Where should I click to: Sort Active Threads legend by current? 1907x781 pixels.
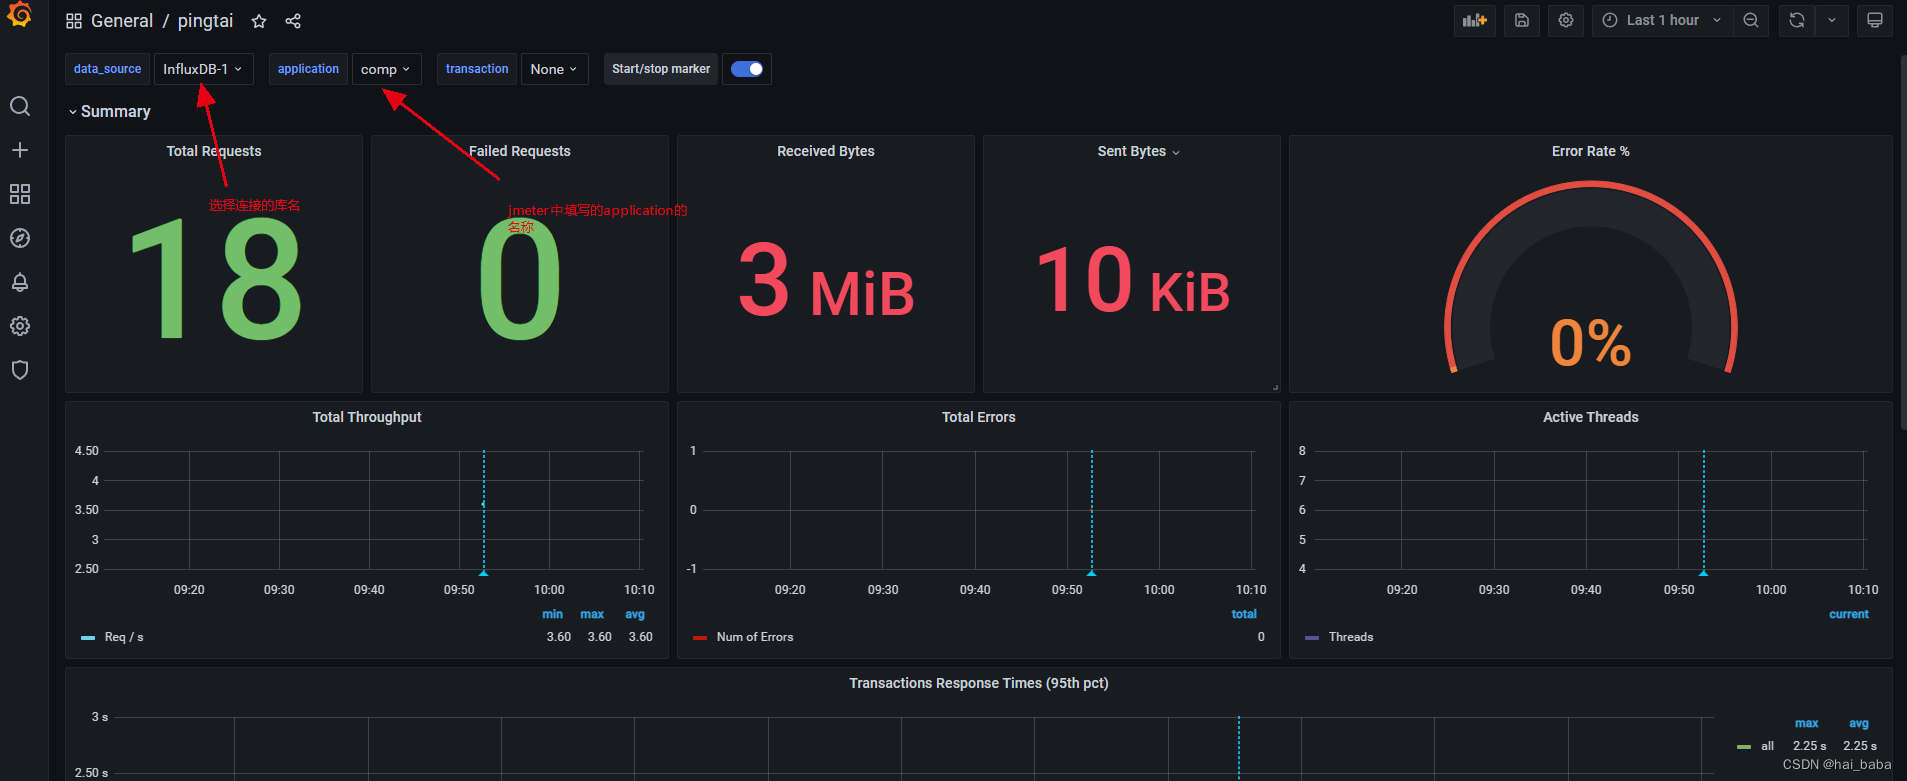coord(1848,614)
